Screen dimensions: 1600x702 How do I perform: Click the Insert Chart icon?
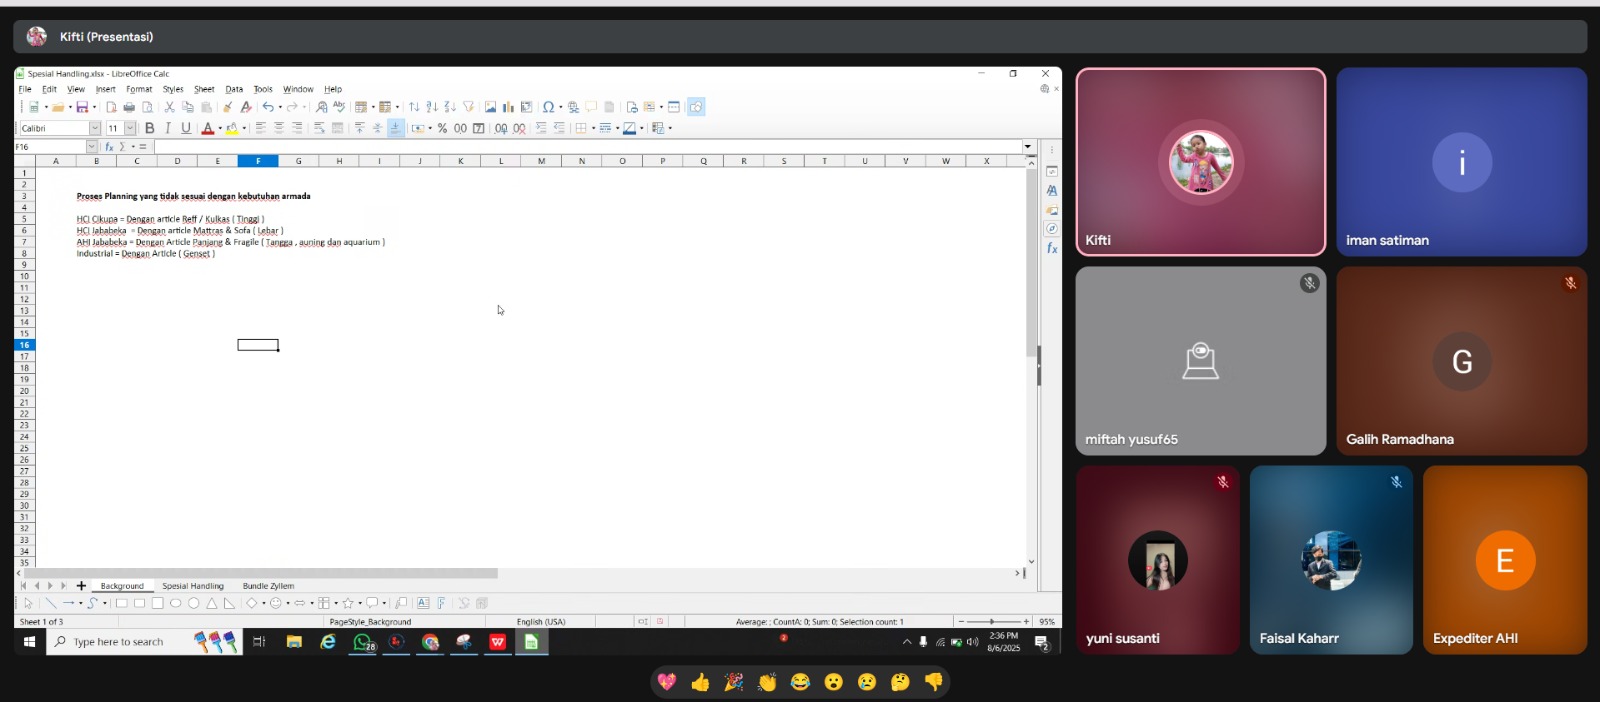point(508,107)
